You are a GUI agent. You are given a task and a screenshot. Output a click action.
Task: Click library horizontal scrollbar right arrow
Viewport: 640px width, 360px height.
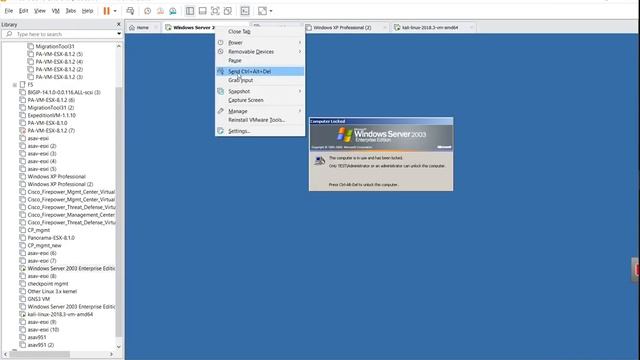pos(111,354)
